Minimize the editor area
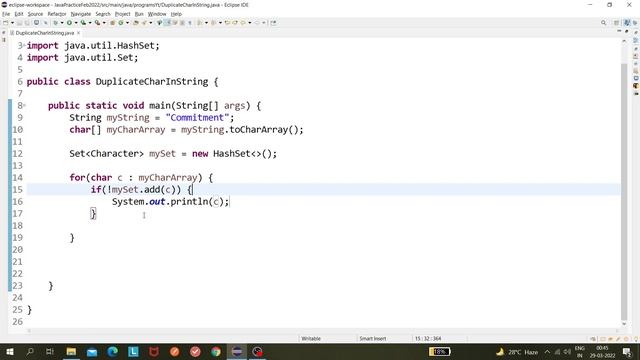Image resolution: width=640 pixels, height=360 pixels. coord(619,31)
